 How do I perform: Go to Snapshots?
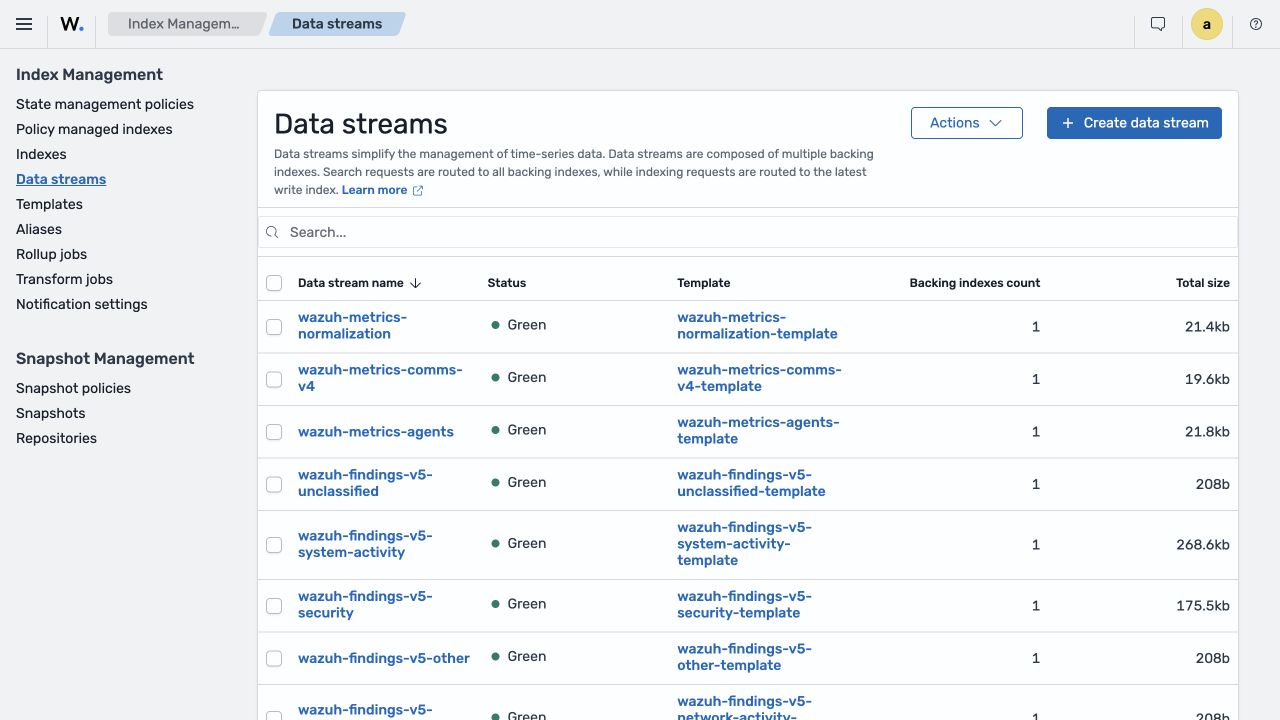click(50, 413)
